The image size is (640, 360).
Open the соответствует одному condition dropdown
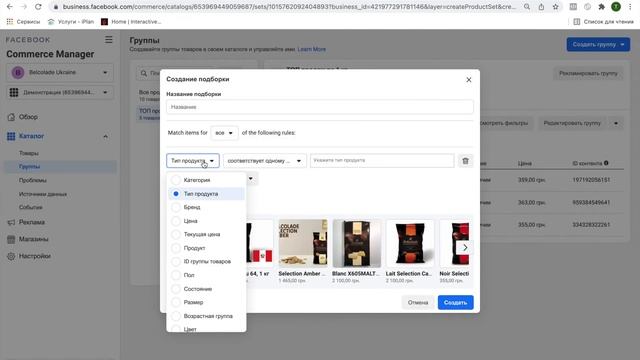point(264,161)
